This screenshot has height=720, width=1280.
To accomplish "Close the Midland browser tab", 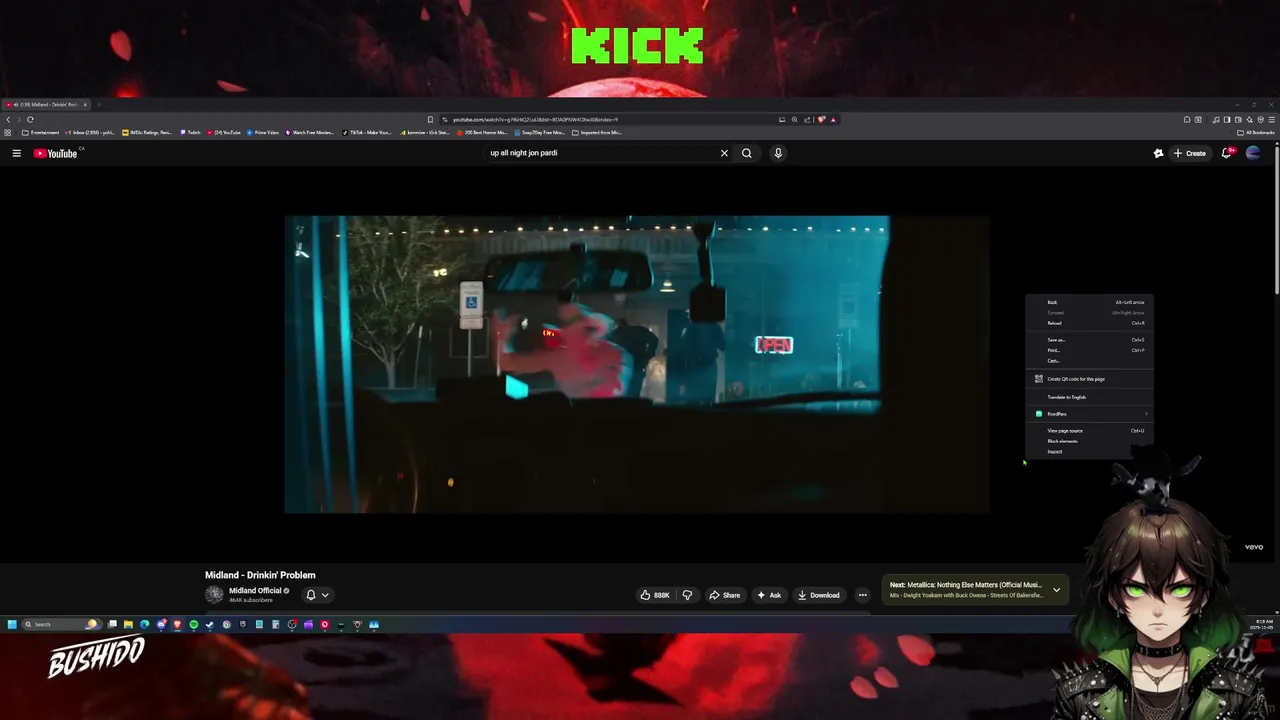I will tap(85, 104).
